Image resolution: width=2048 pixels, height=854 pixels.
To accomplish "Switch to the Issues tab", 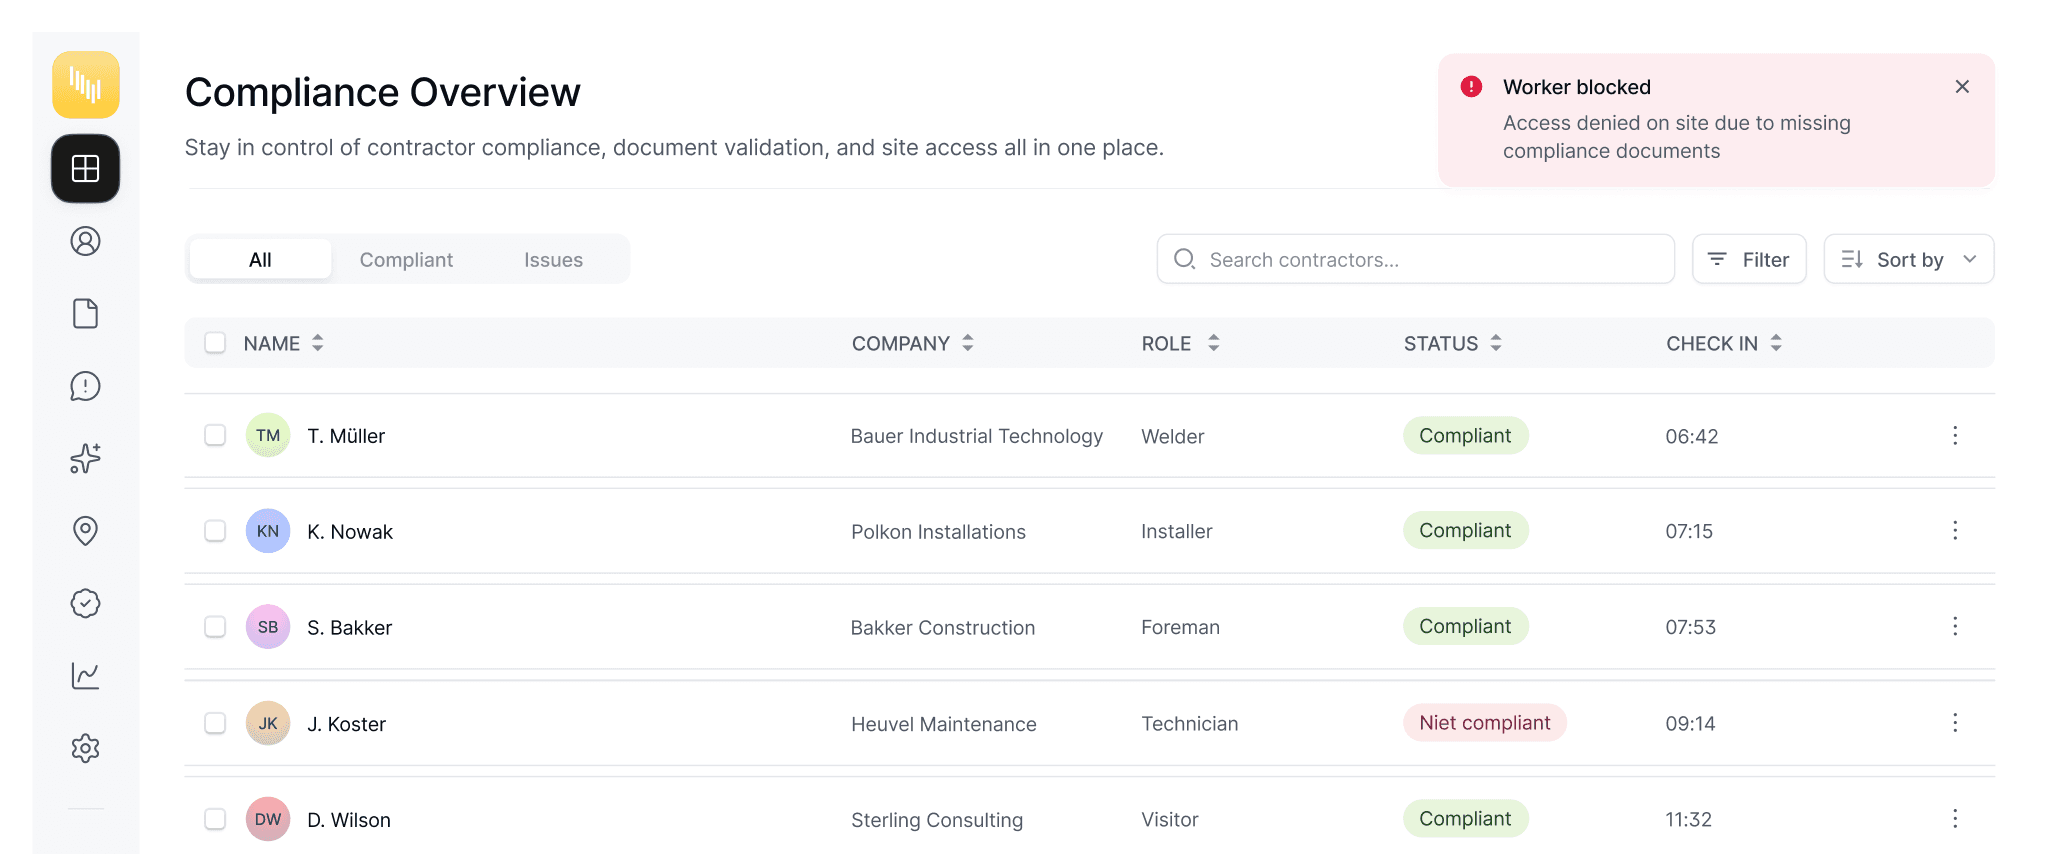I will [553, 259].
